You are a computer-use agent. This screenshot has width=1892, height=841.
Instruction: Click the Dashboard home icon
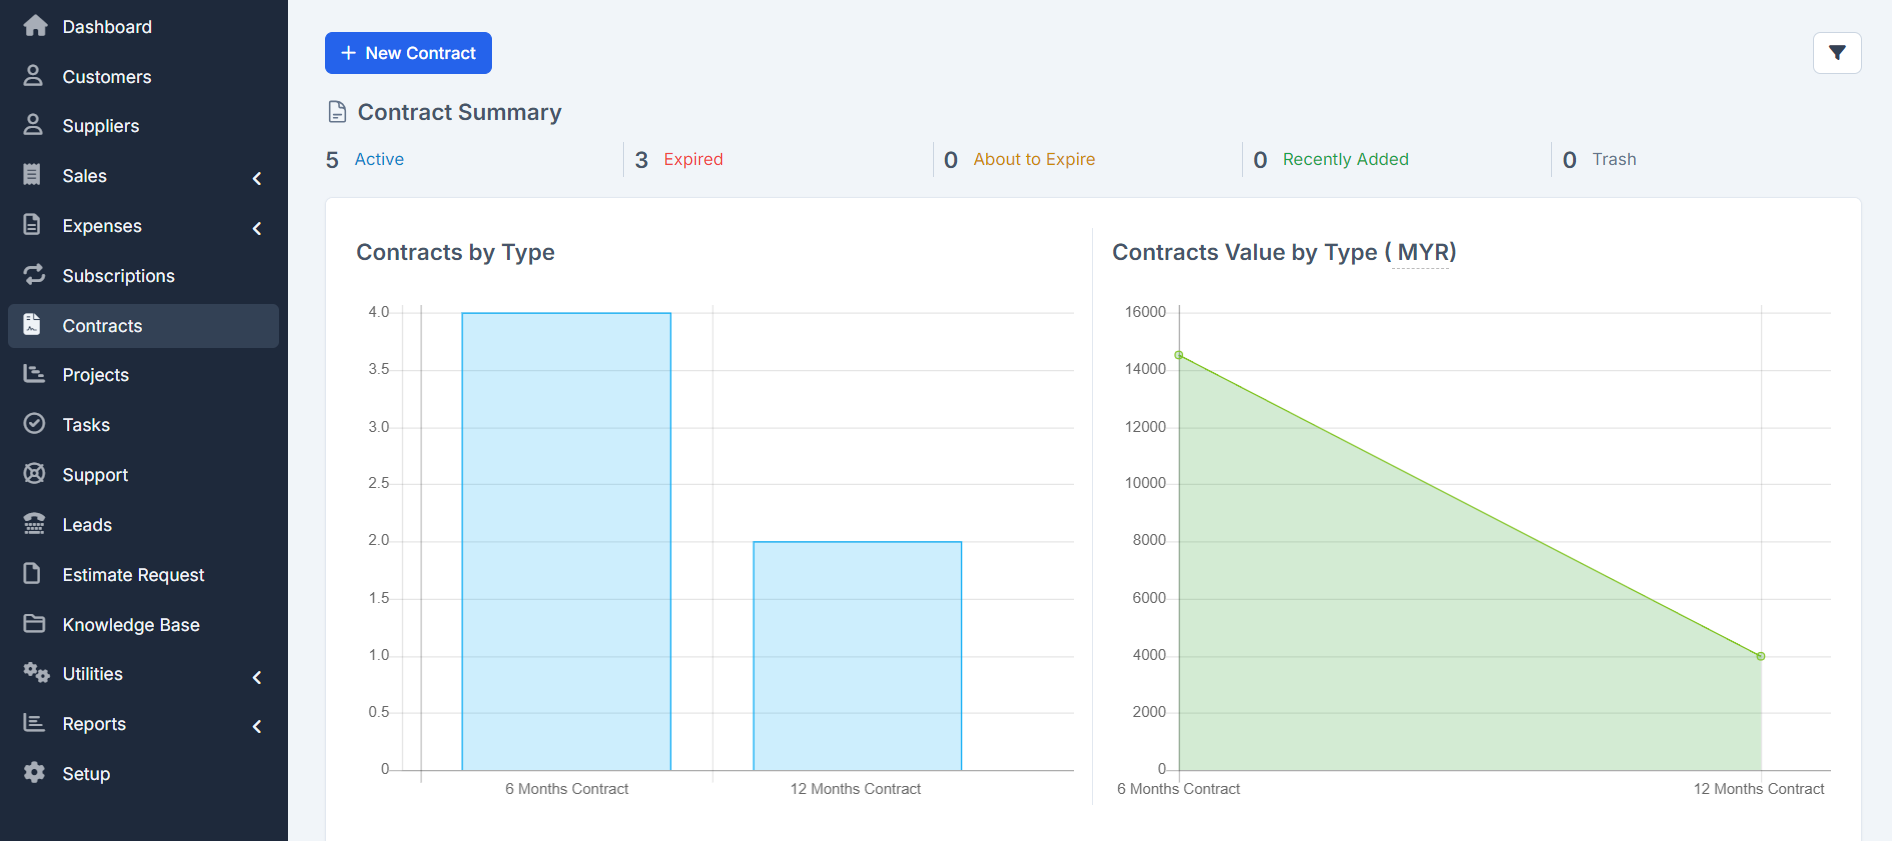tap(35, 26)
